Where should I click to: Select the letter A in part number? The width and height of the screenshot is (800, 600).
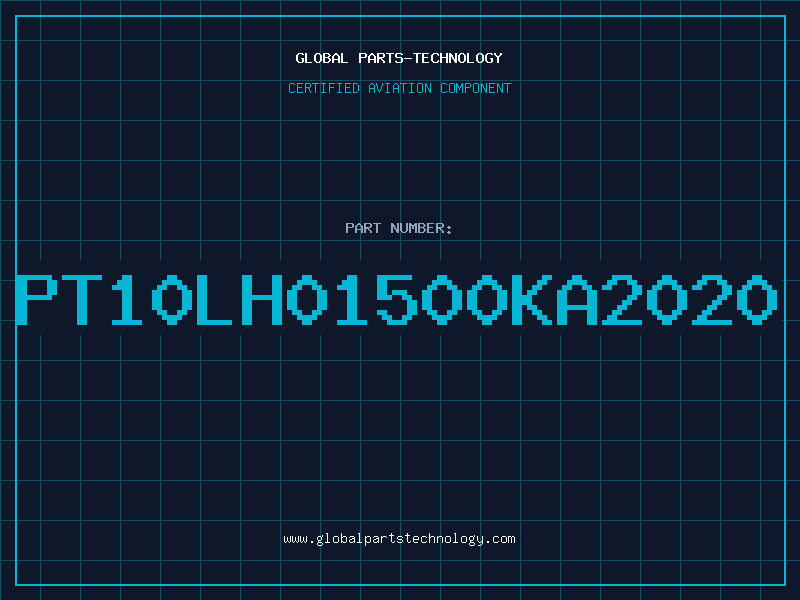click(577, 299)
